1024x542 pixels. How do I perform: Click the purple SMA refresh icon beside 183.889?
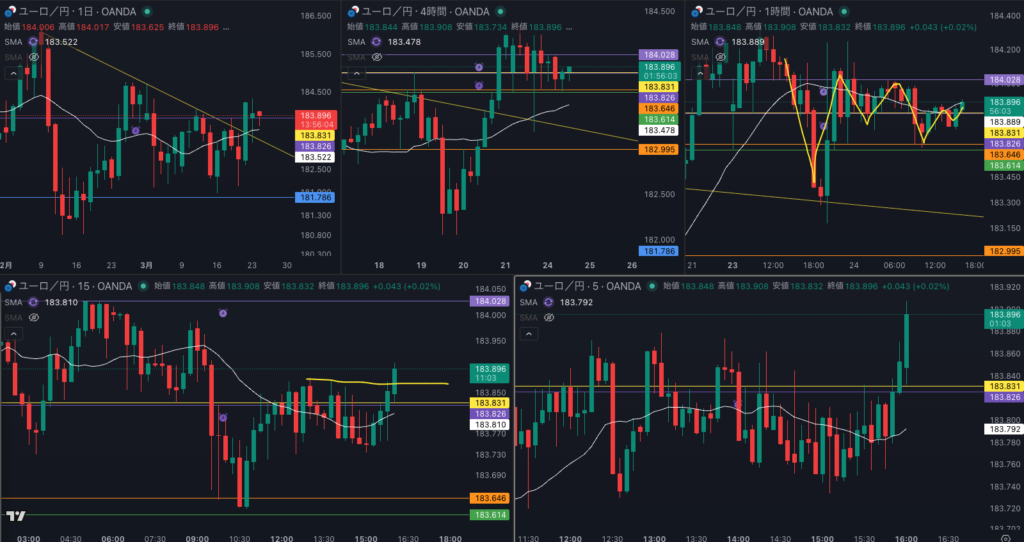[720, 42]
